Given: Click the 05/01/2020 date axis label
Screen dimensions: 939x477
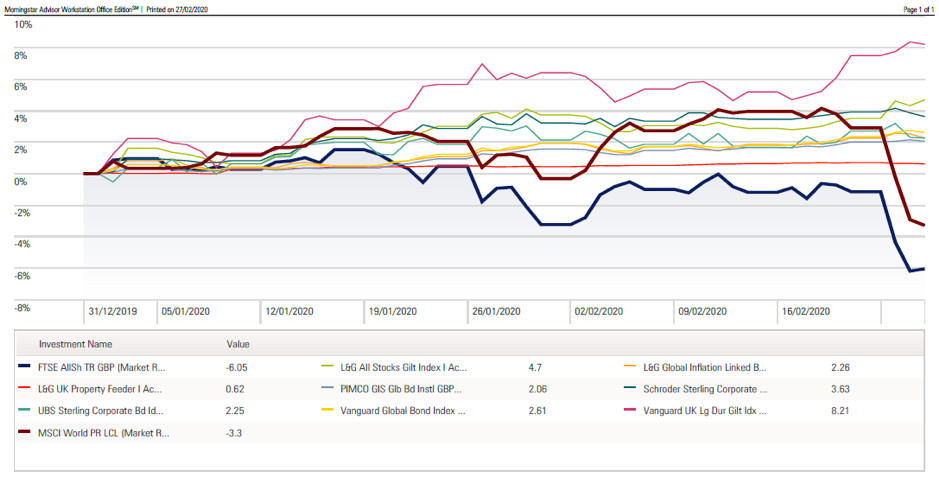Looking at the screenshot, I should pyautogui.click(x=186, y=311).
